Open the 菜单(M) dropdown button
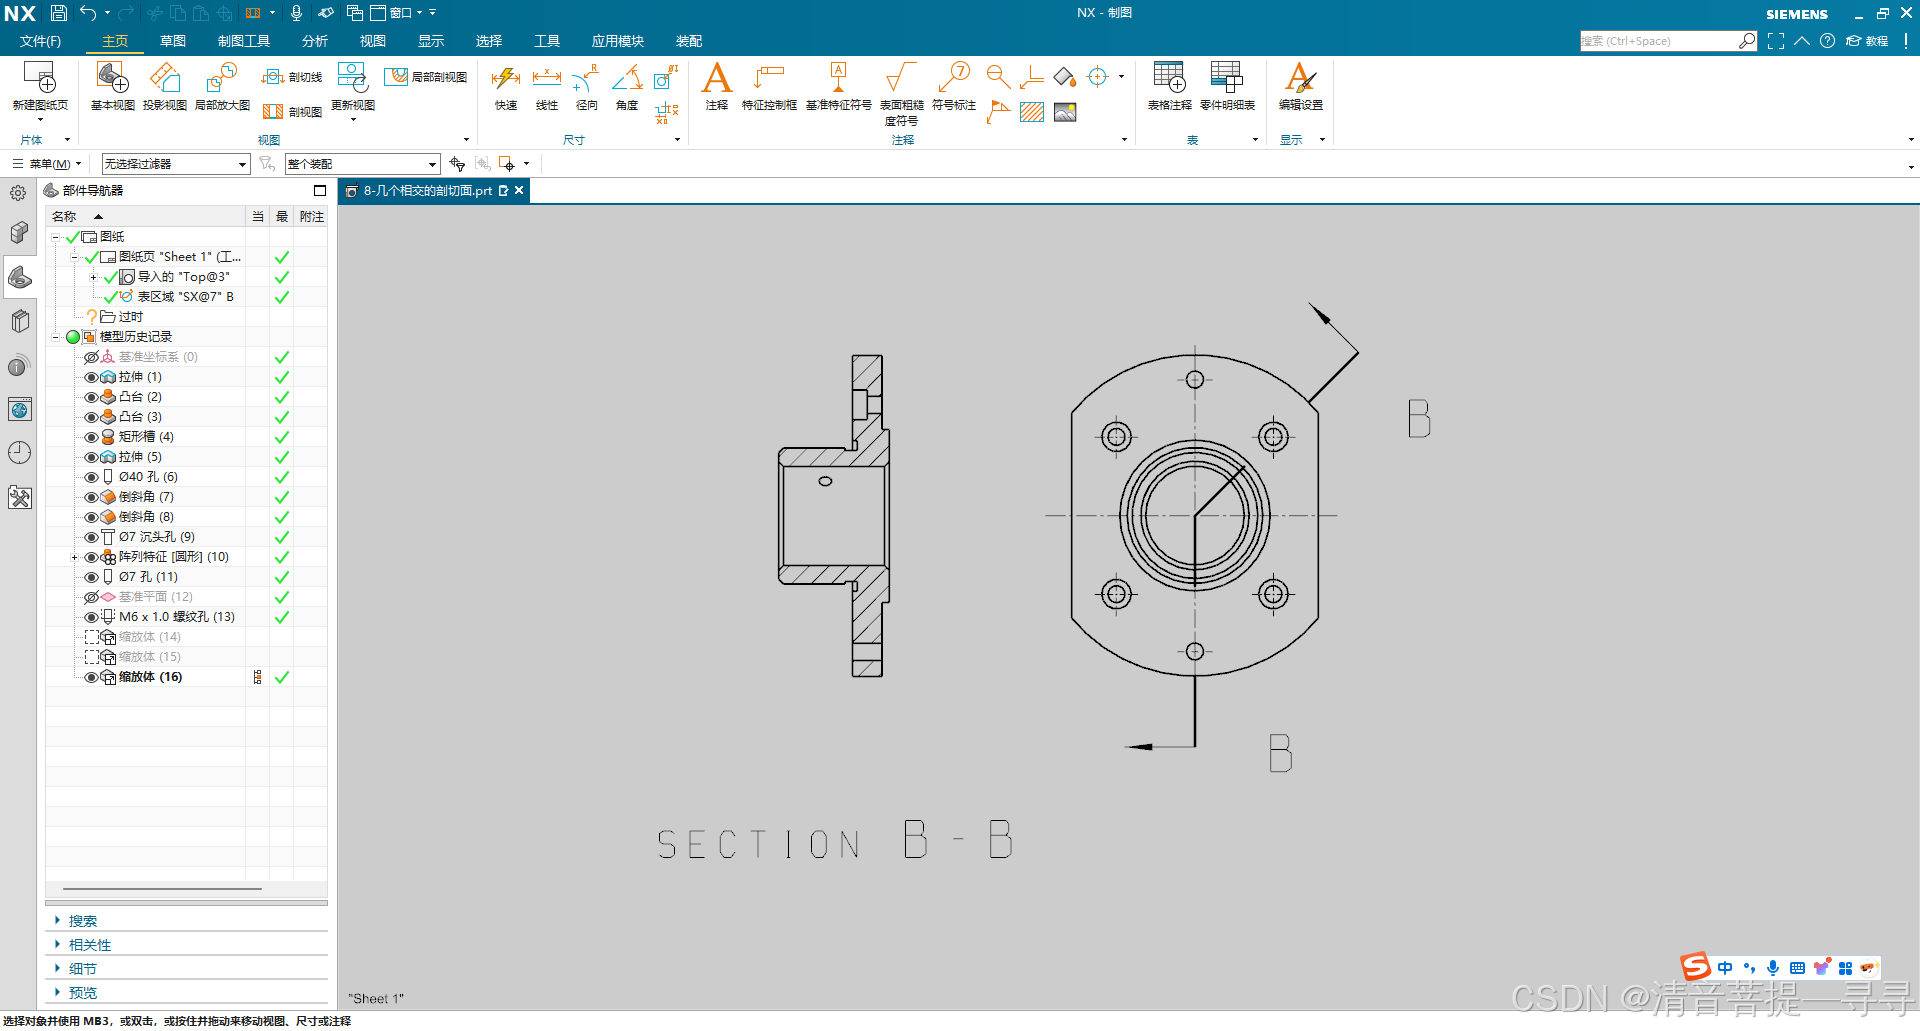1920x1031 pixels. coord(47,164)
